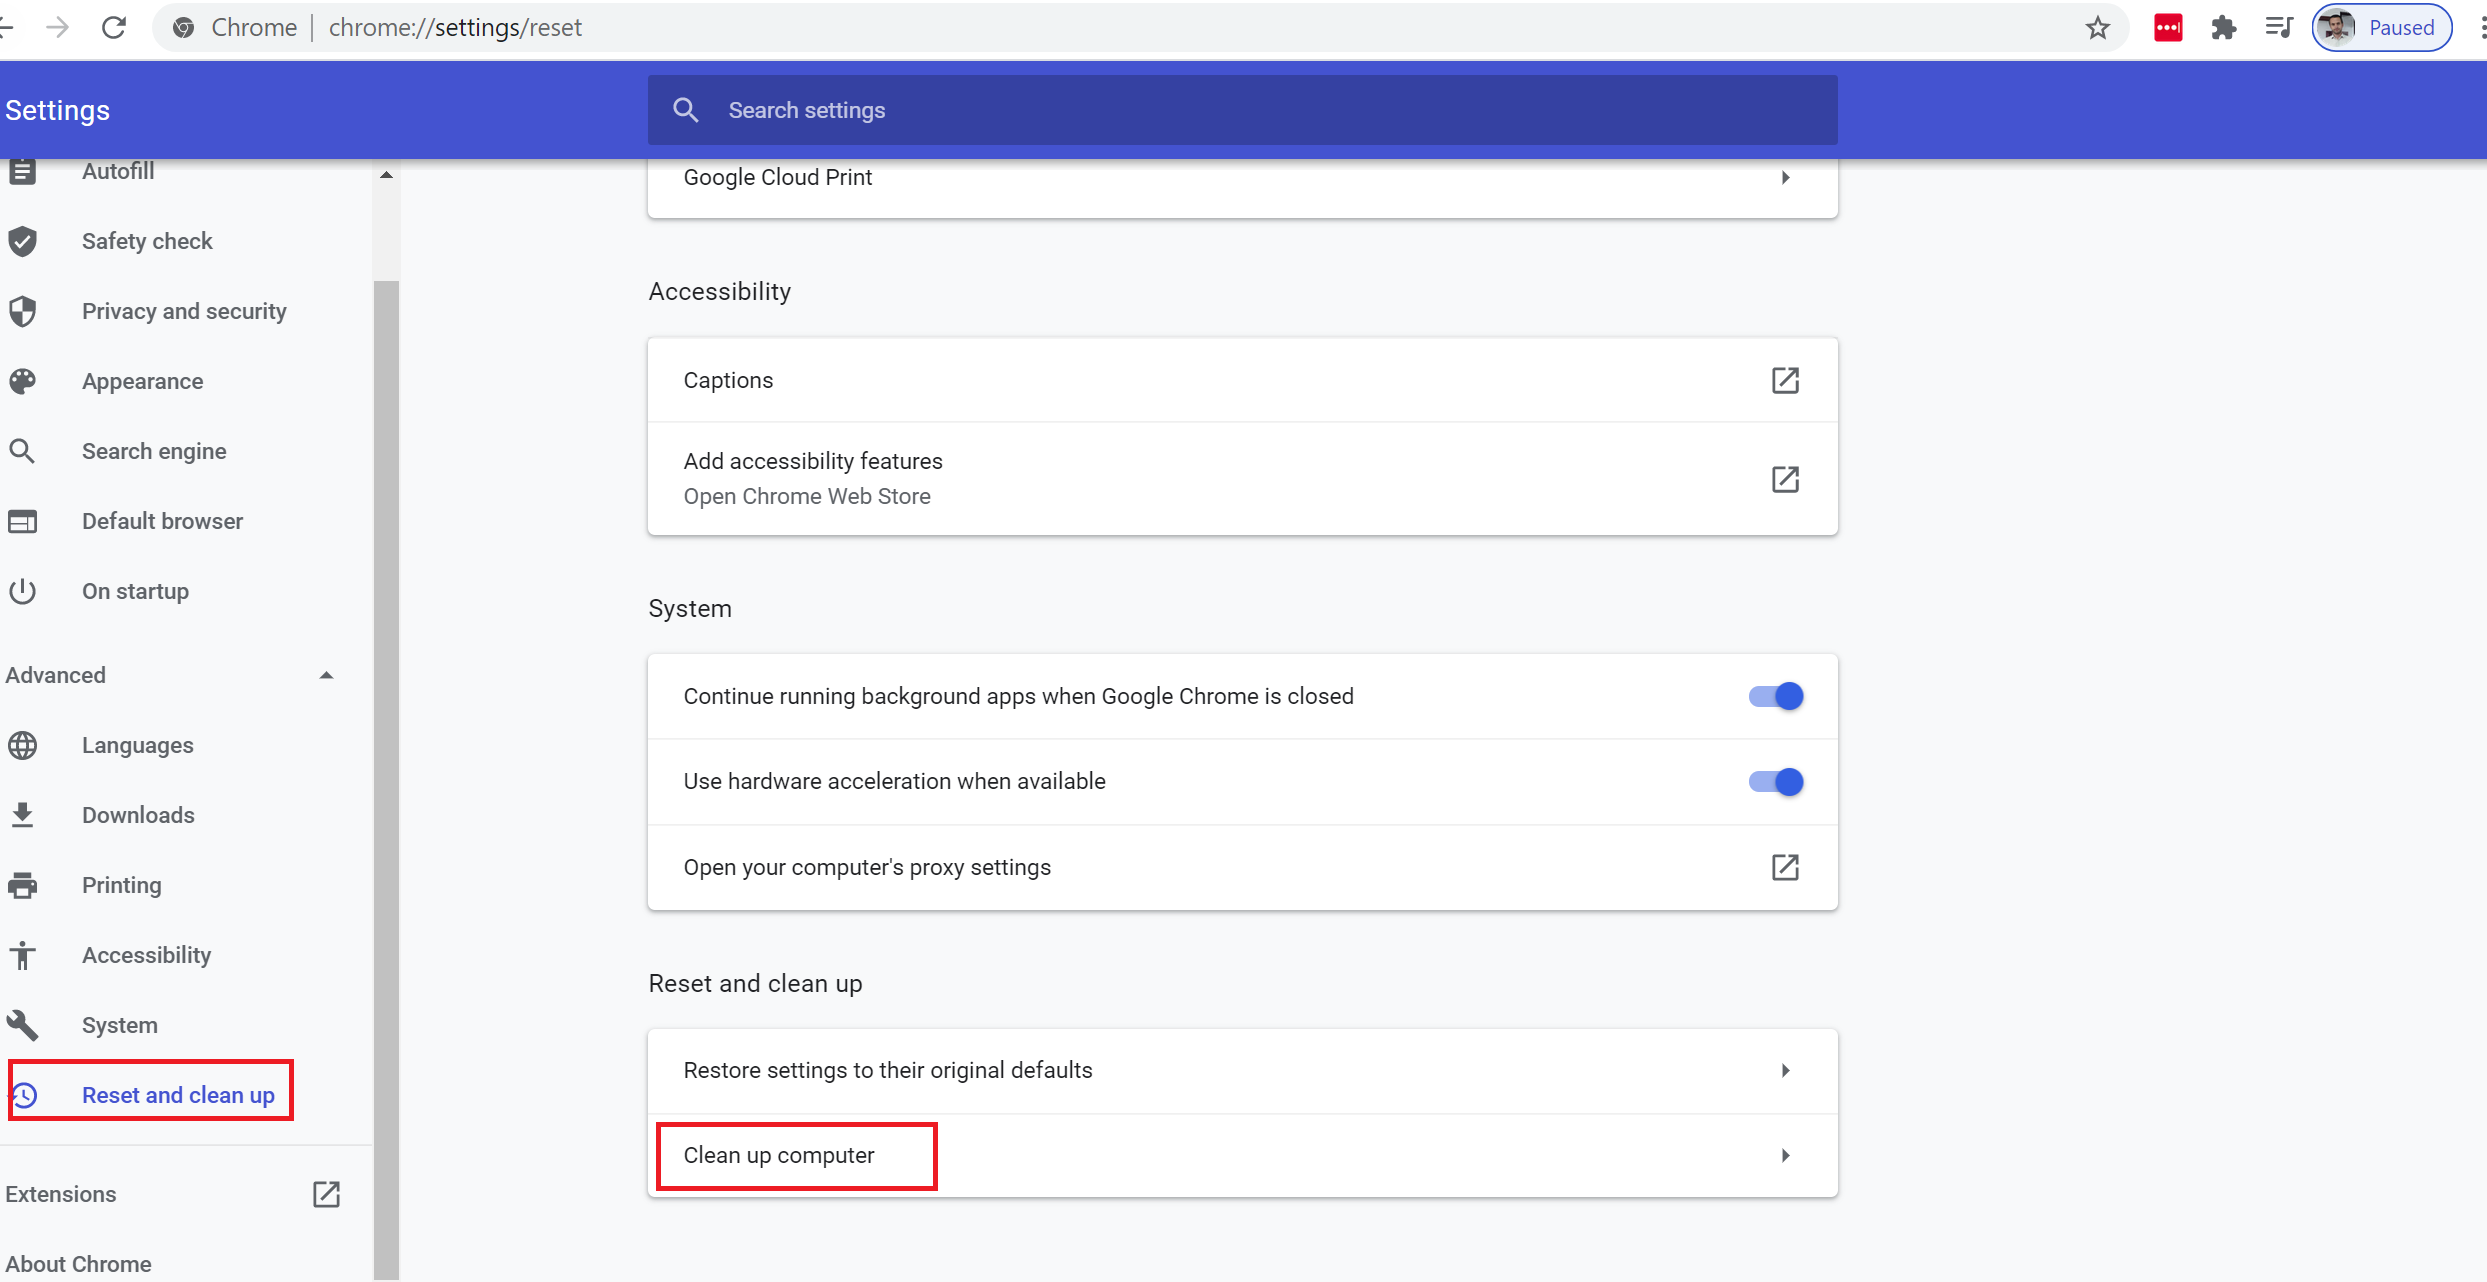Open About Chrome page
The width and height of the screenshot is (2487, 1282).
(79, 1264)
